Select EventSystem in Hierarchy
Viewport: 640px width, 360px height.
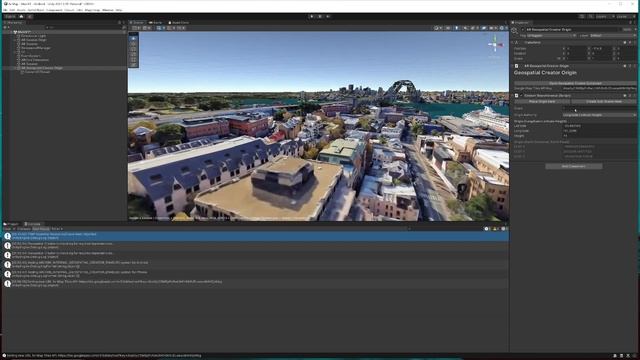31,56
